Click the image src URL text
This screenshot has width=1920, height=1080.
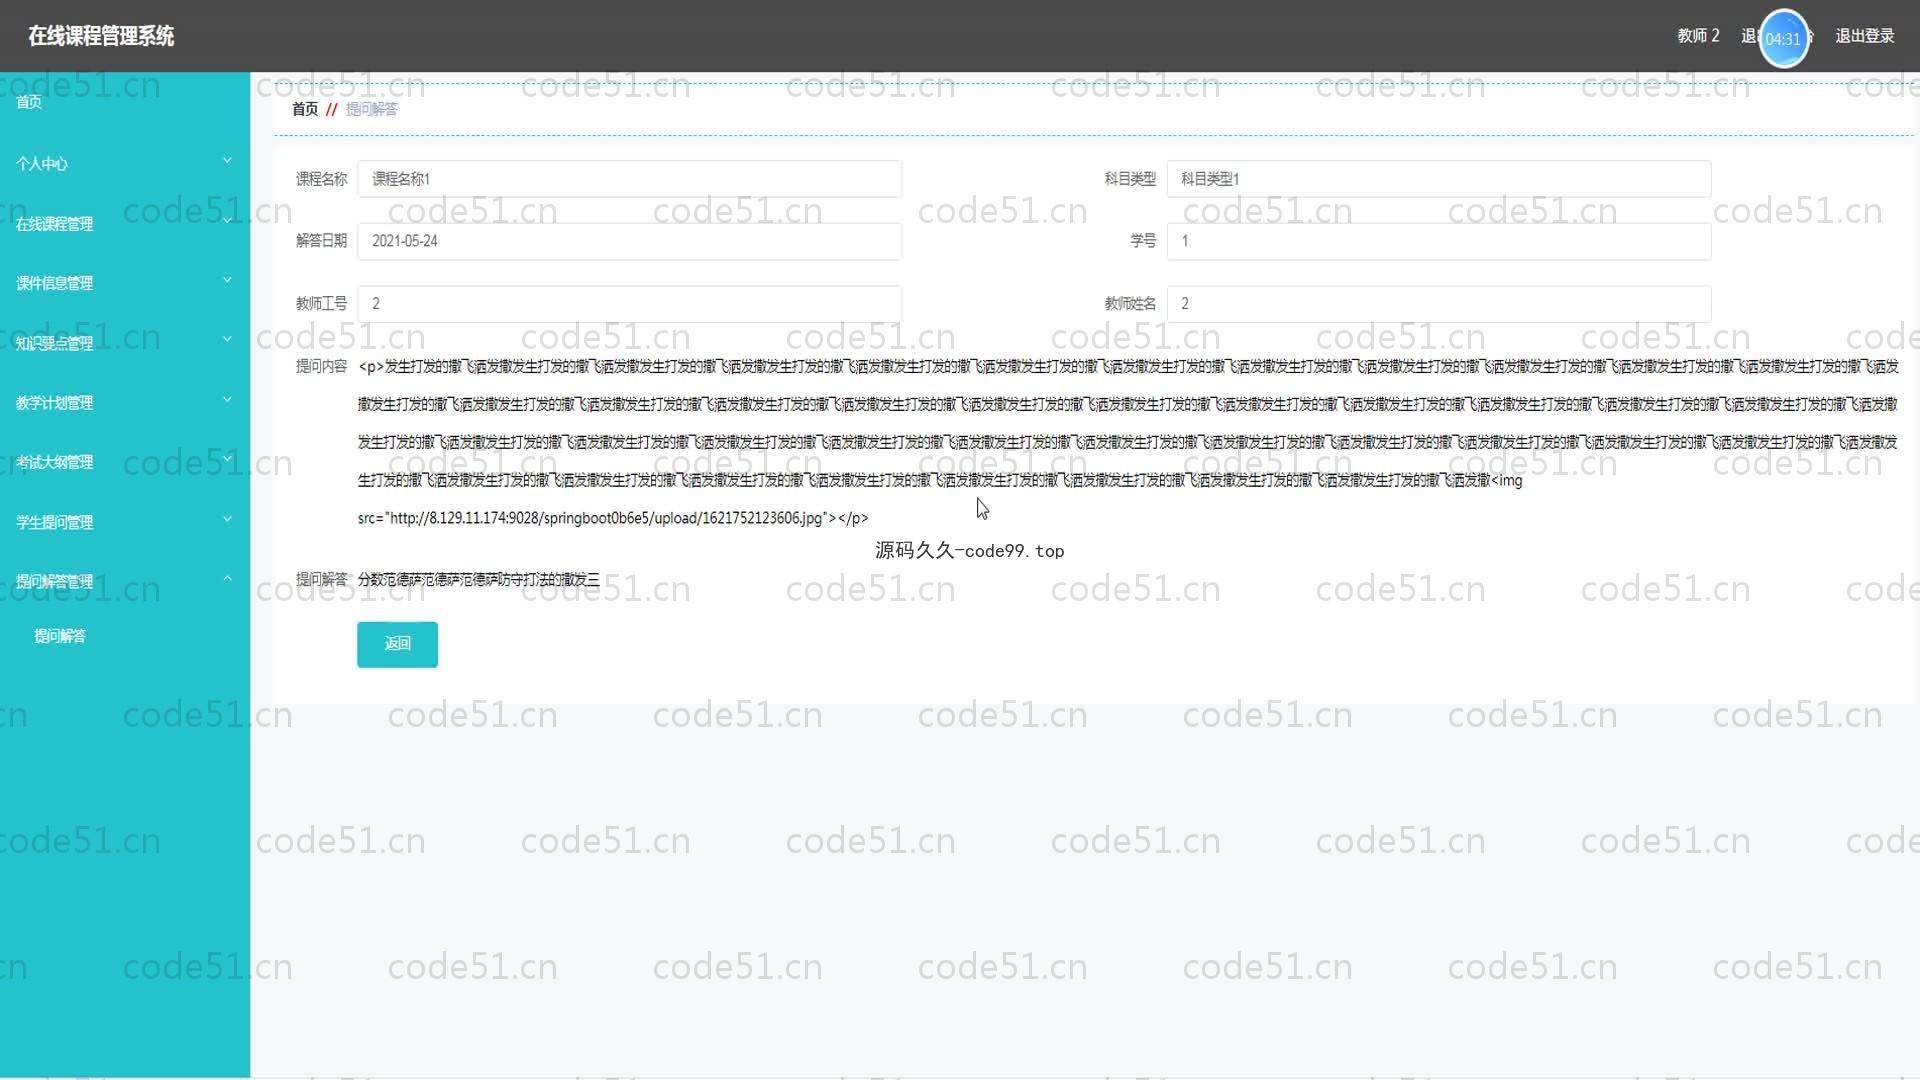pyautogui.click(x=612, y=518)
